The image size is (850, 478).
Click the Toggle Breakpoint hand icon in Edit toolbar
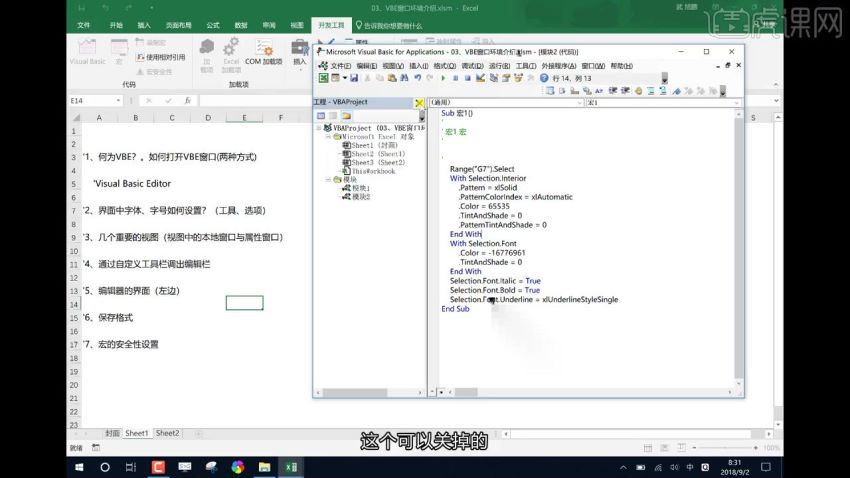(638, 91)
